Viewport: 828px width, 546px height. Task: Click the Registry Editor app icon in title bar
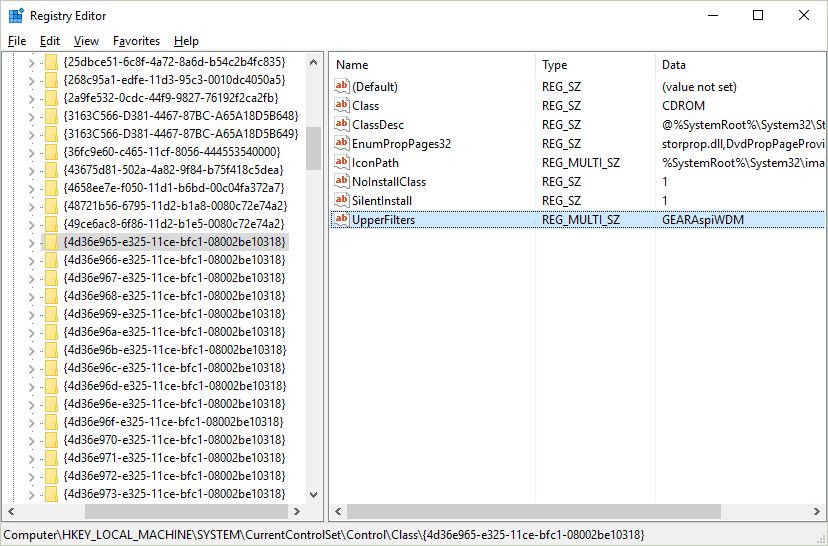tap(16, 16)
